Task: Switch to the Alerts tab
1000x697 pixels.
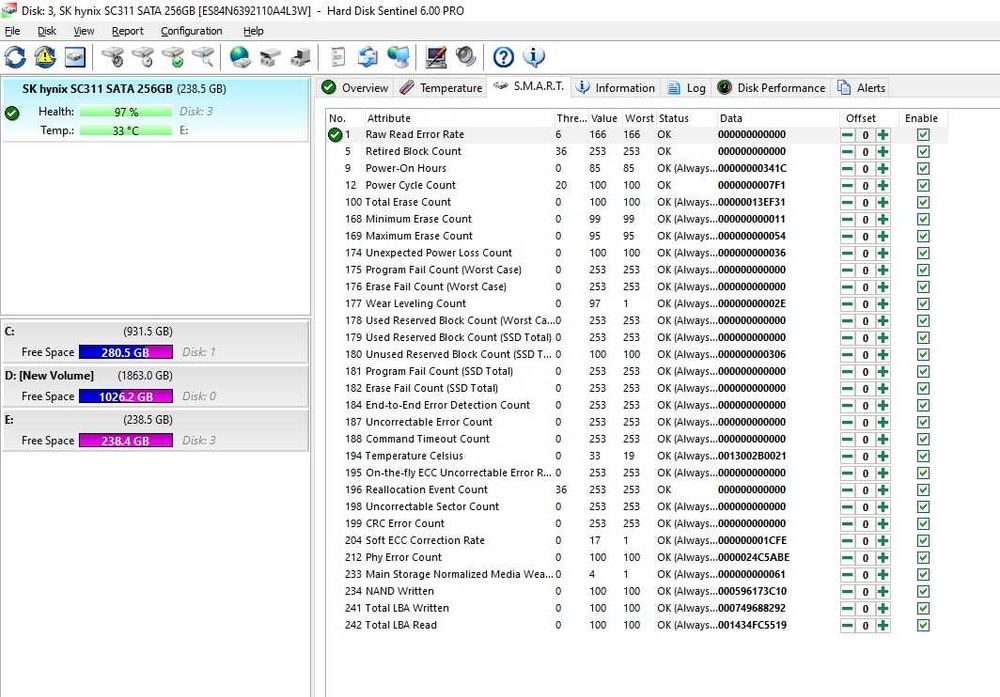Action: tap(862, 88)
